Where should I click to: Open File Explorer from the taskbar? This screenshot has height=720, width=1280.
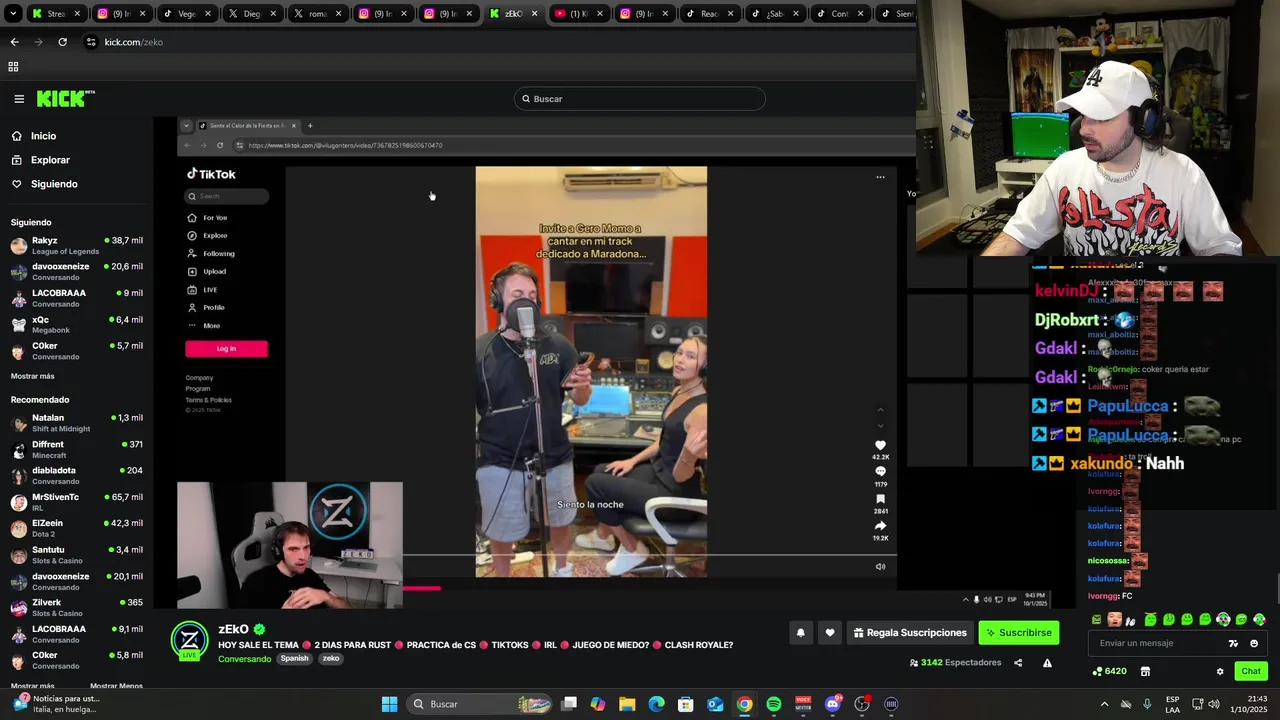[x=627, y=704]
